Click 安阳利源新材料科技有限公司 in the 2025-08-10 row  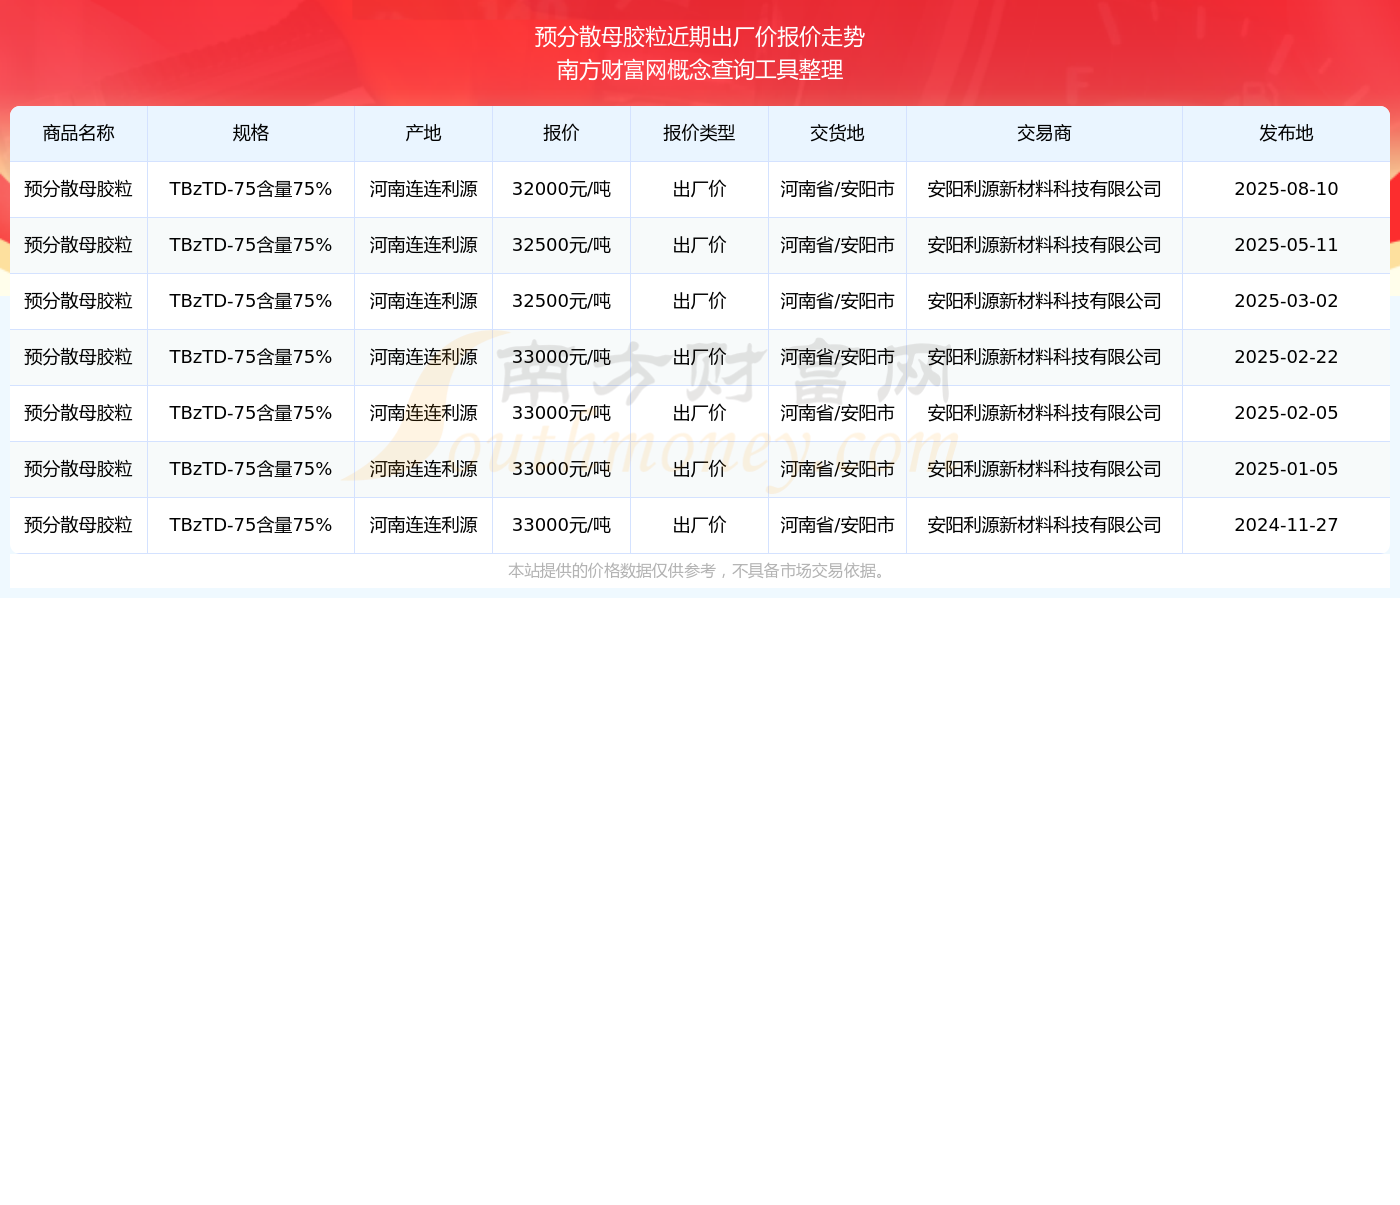point(1044,189)
